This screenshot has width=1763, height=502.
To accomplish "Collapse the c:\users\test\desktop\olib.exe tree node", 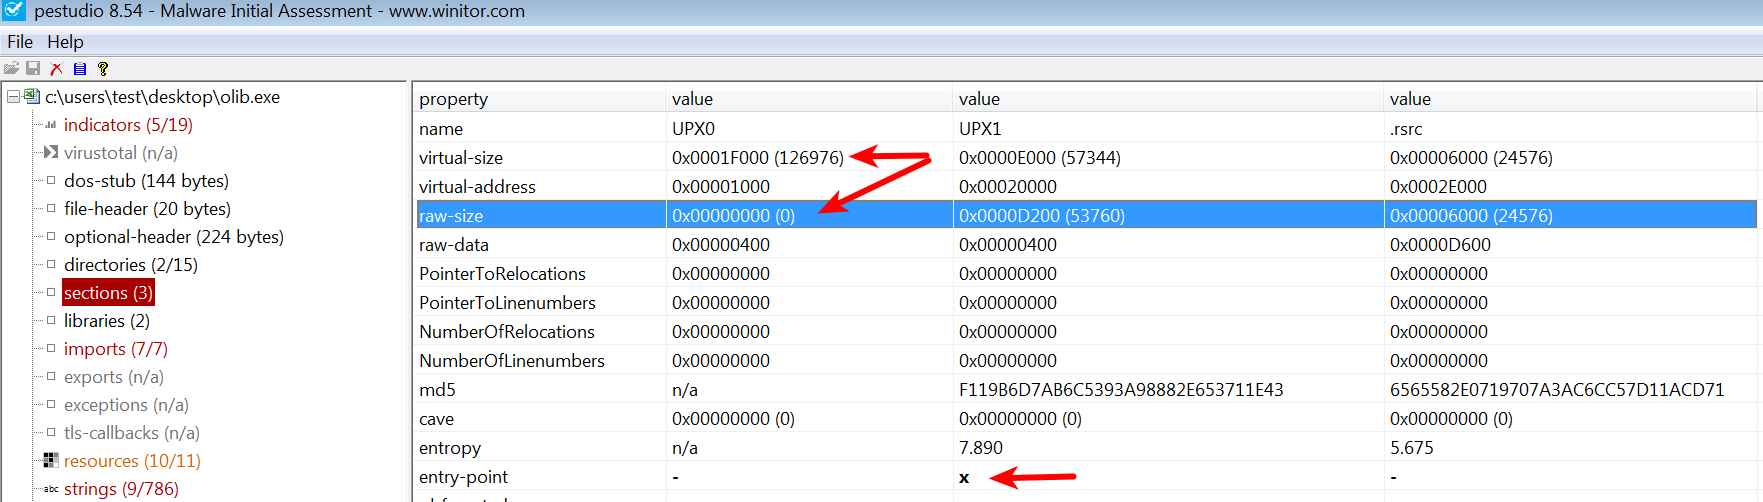I will click(x=13, y=97).
